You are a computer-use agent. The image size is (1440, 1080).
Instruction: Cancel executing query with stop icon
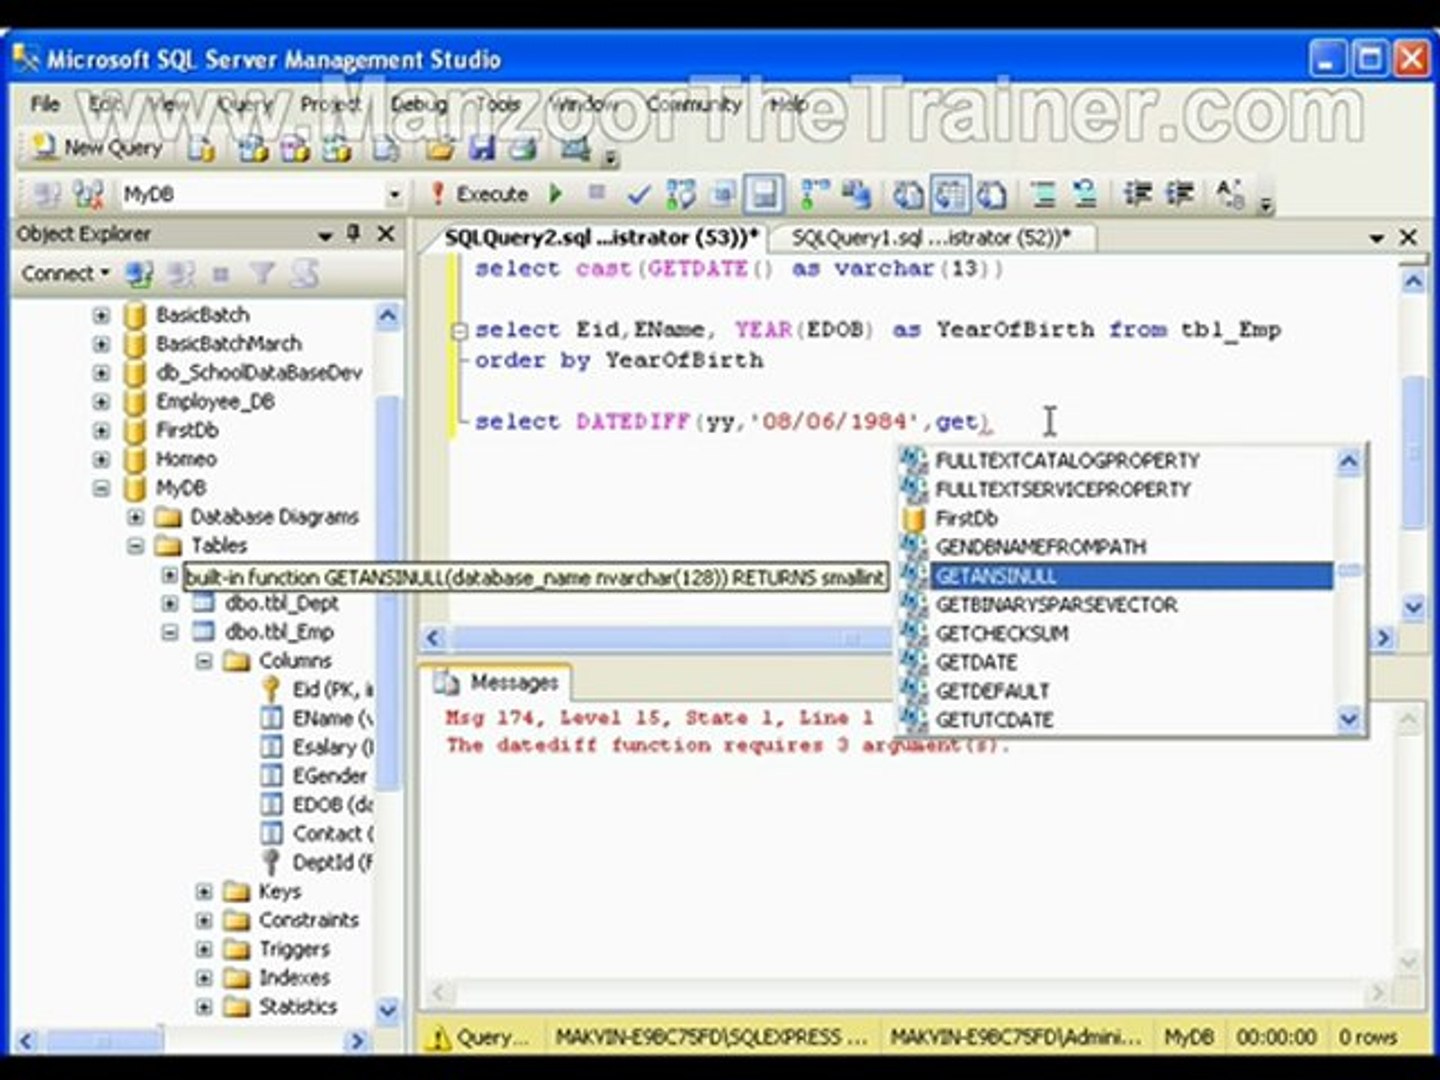597,193
